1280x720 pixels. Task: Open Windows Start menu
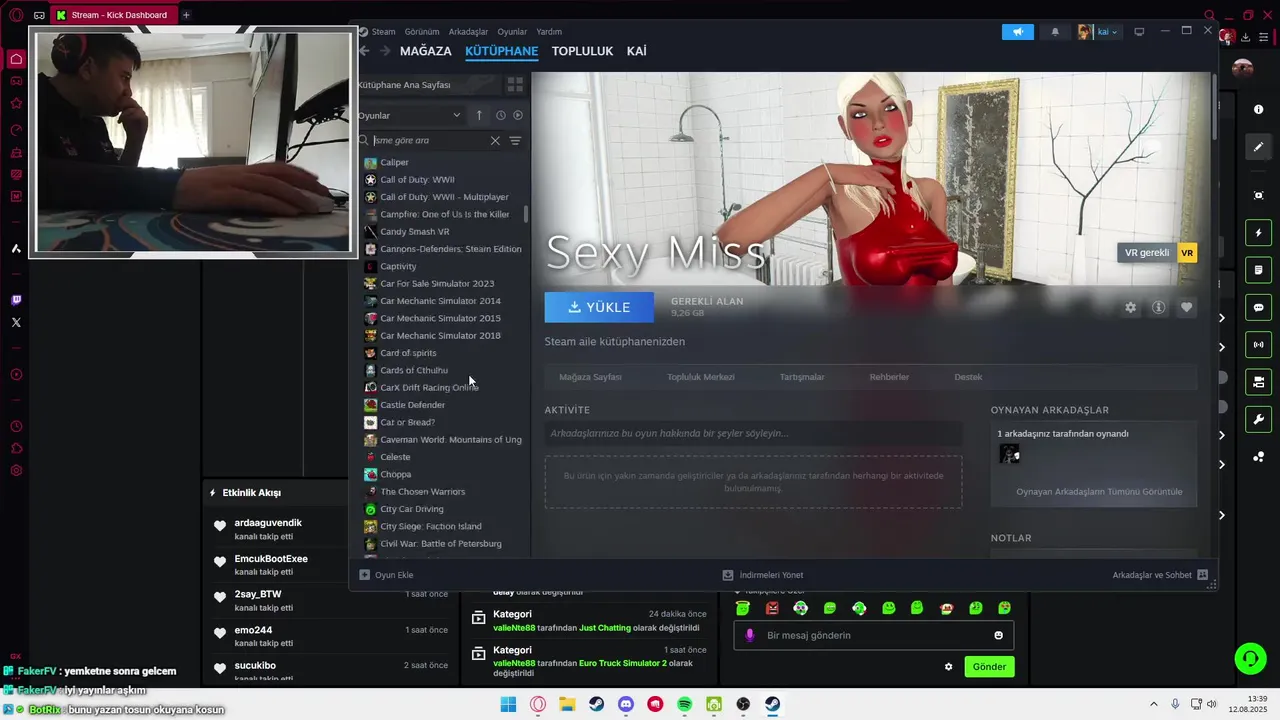pyautogui.click(x=508, y=704)
